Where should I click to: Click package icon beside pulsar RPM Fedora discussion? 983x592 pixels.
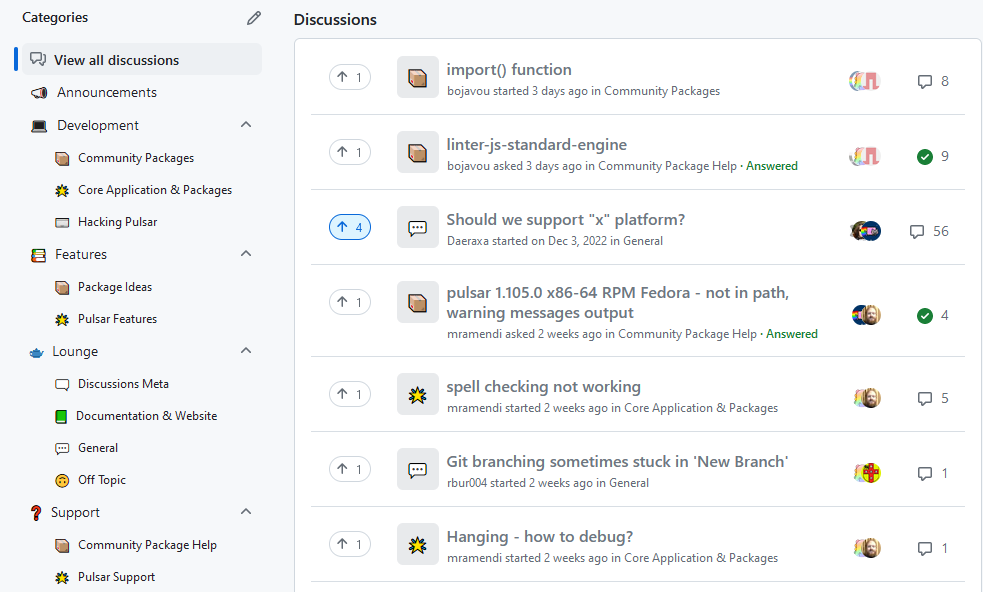pos(418,302)
